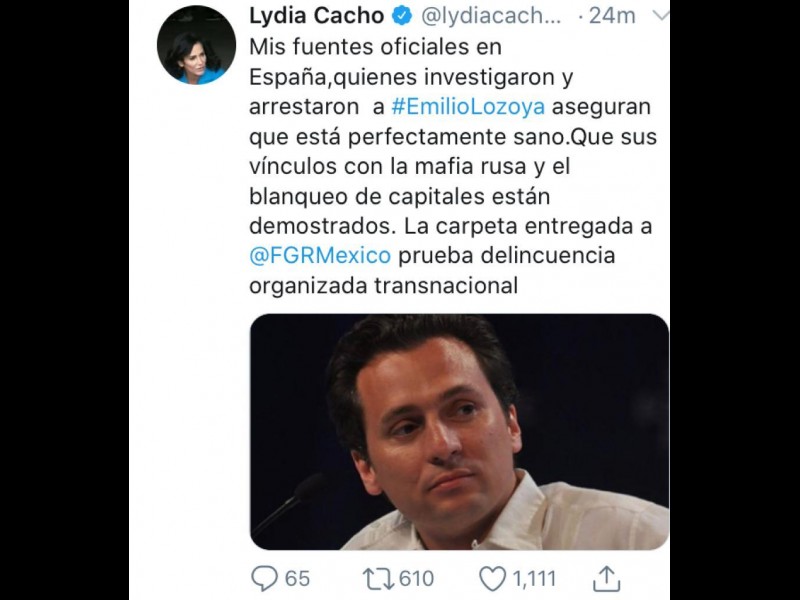The image size is (800, 600).
Task: Expand the tweet options chevron
Action: click(x=661, y=16)
